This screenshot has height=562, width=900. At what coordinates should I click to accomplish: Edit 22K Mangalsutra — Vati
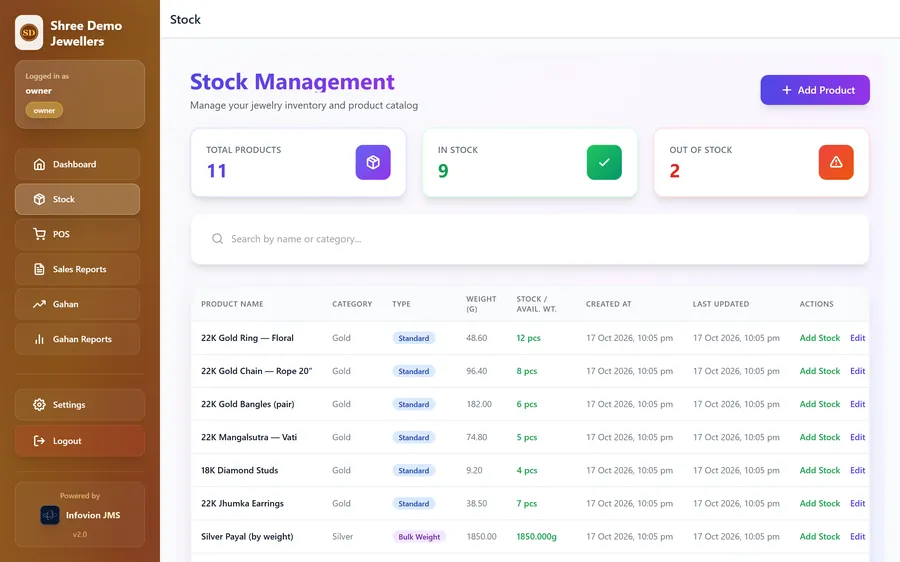(x=858, y=437)
